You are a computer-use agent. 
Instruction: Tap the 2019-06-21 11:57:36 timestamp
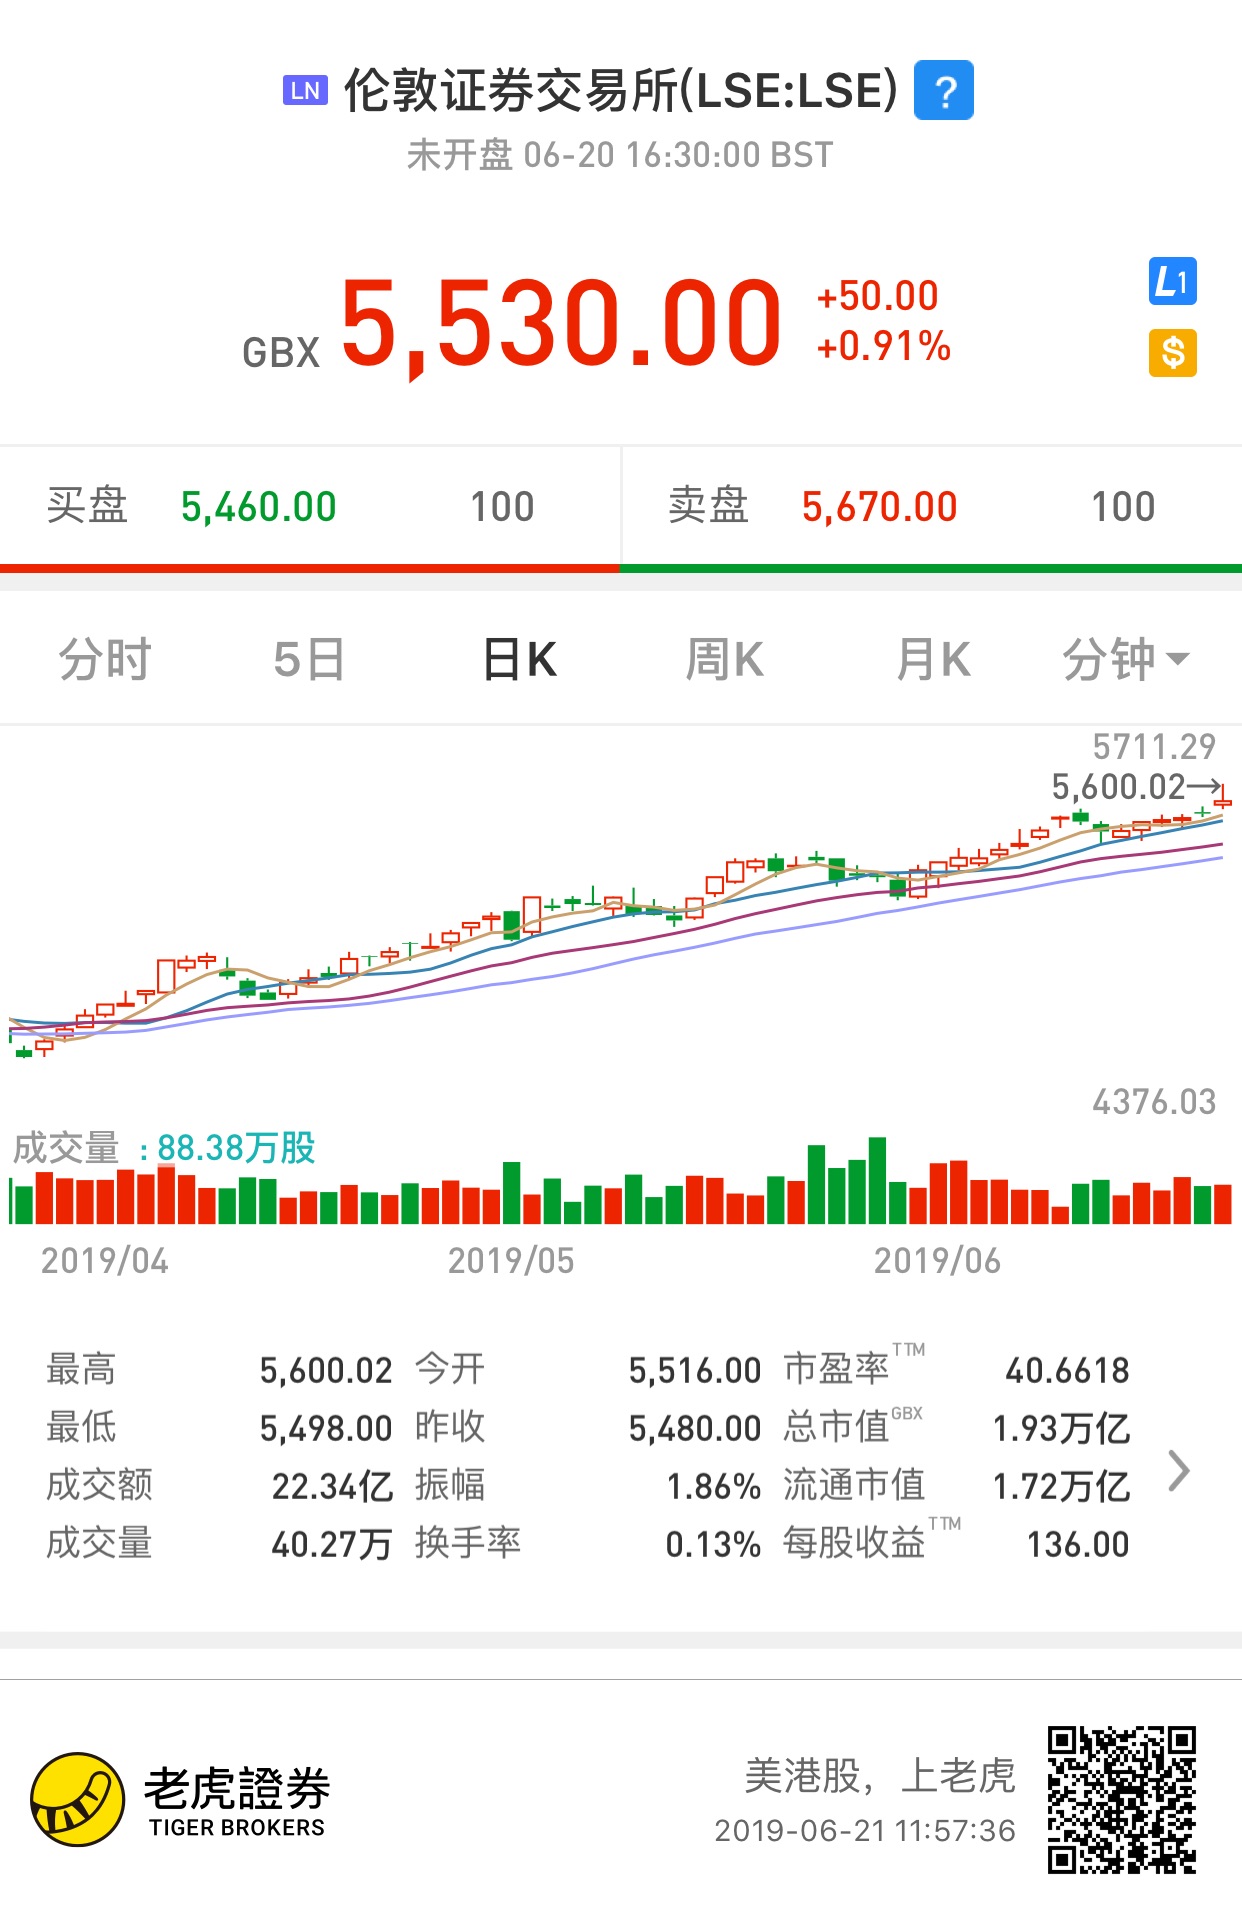pos(865,1830)
